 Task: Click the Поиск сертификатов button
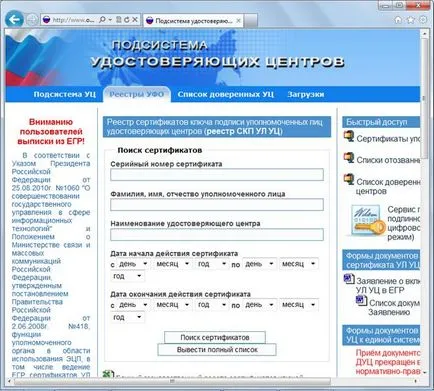tap(215, 337)
